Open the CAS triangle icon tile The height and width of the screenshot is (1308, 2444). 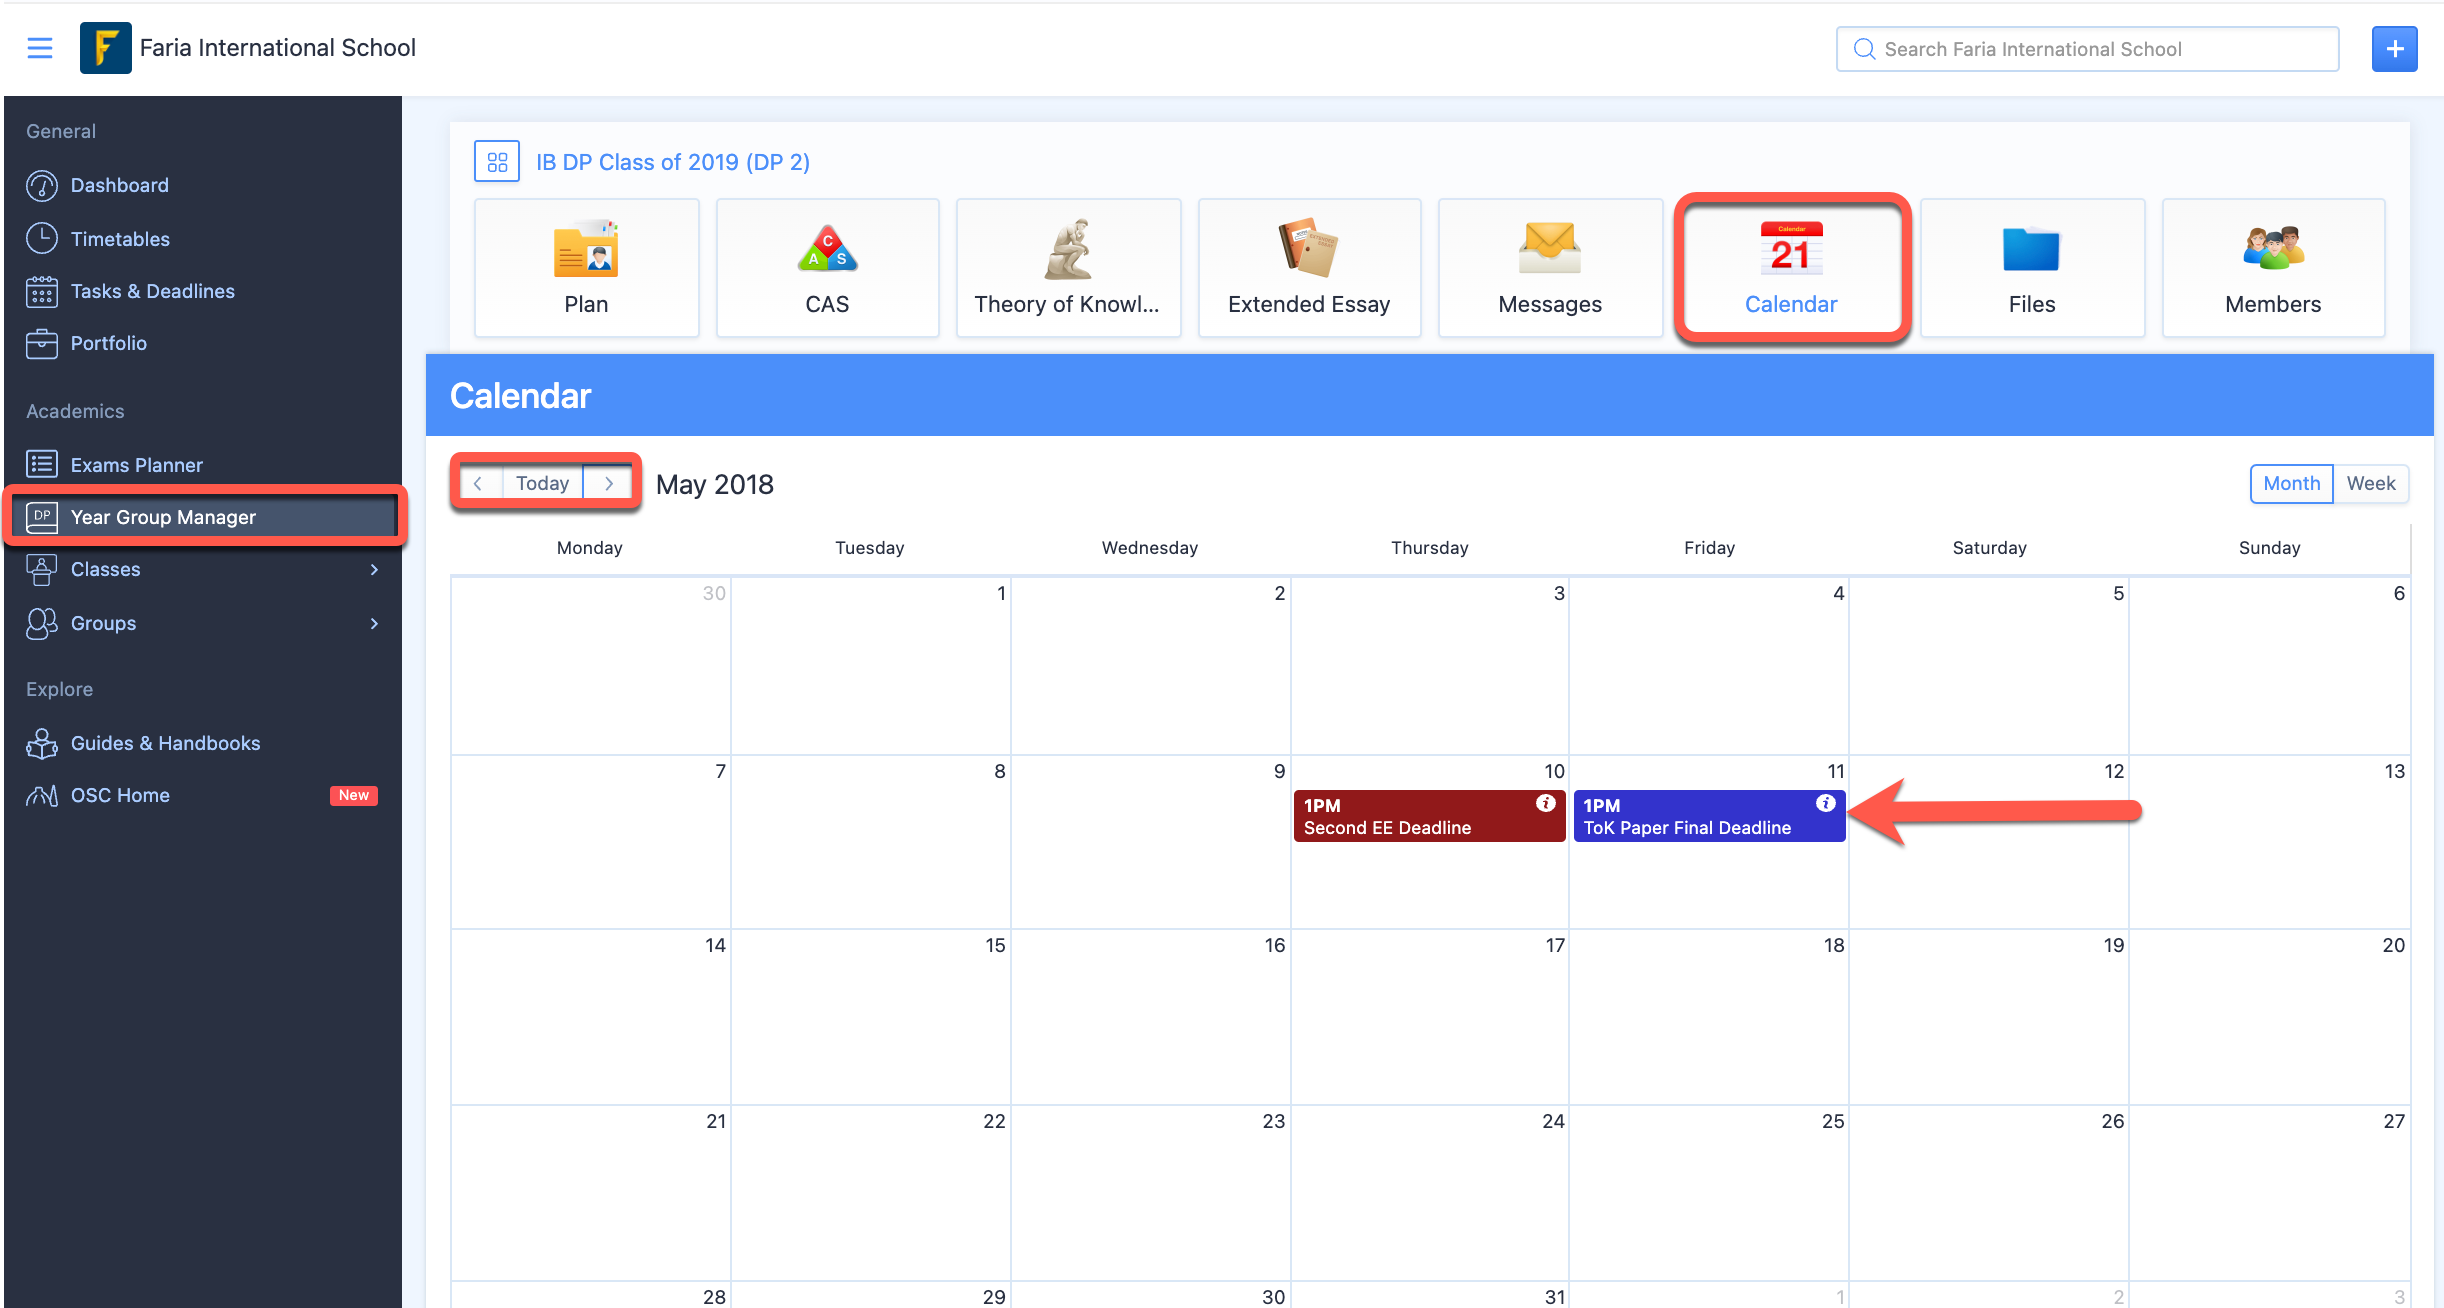coord(827,268)
